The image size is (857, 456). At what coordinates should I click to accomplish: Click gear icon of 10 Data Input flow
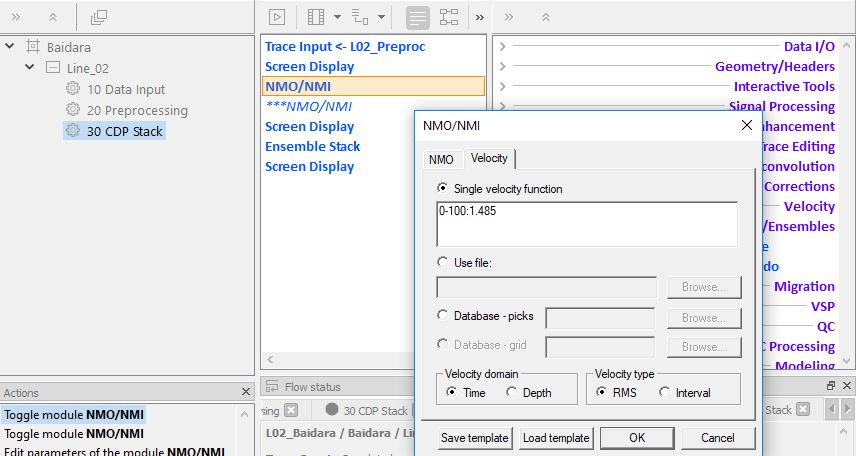[73, 88]
